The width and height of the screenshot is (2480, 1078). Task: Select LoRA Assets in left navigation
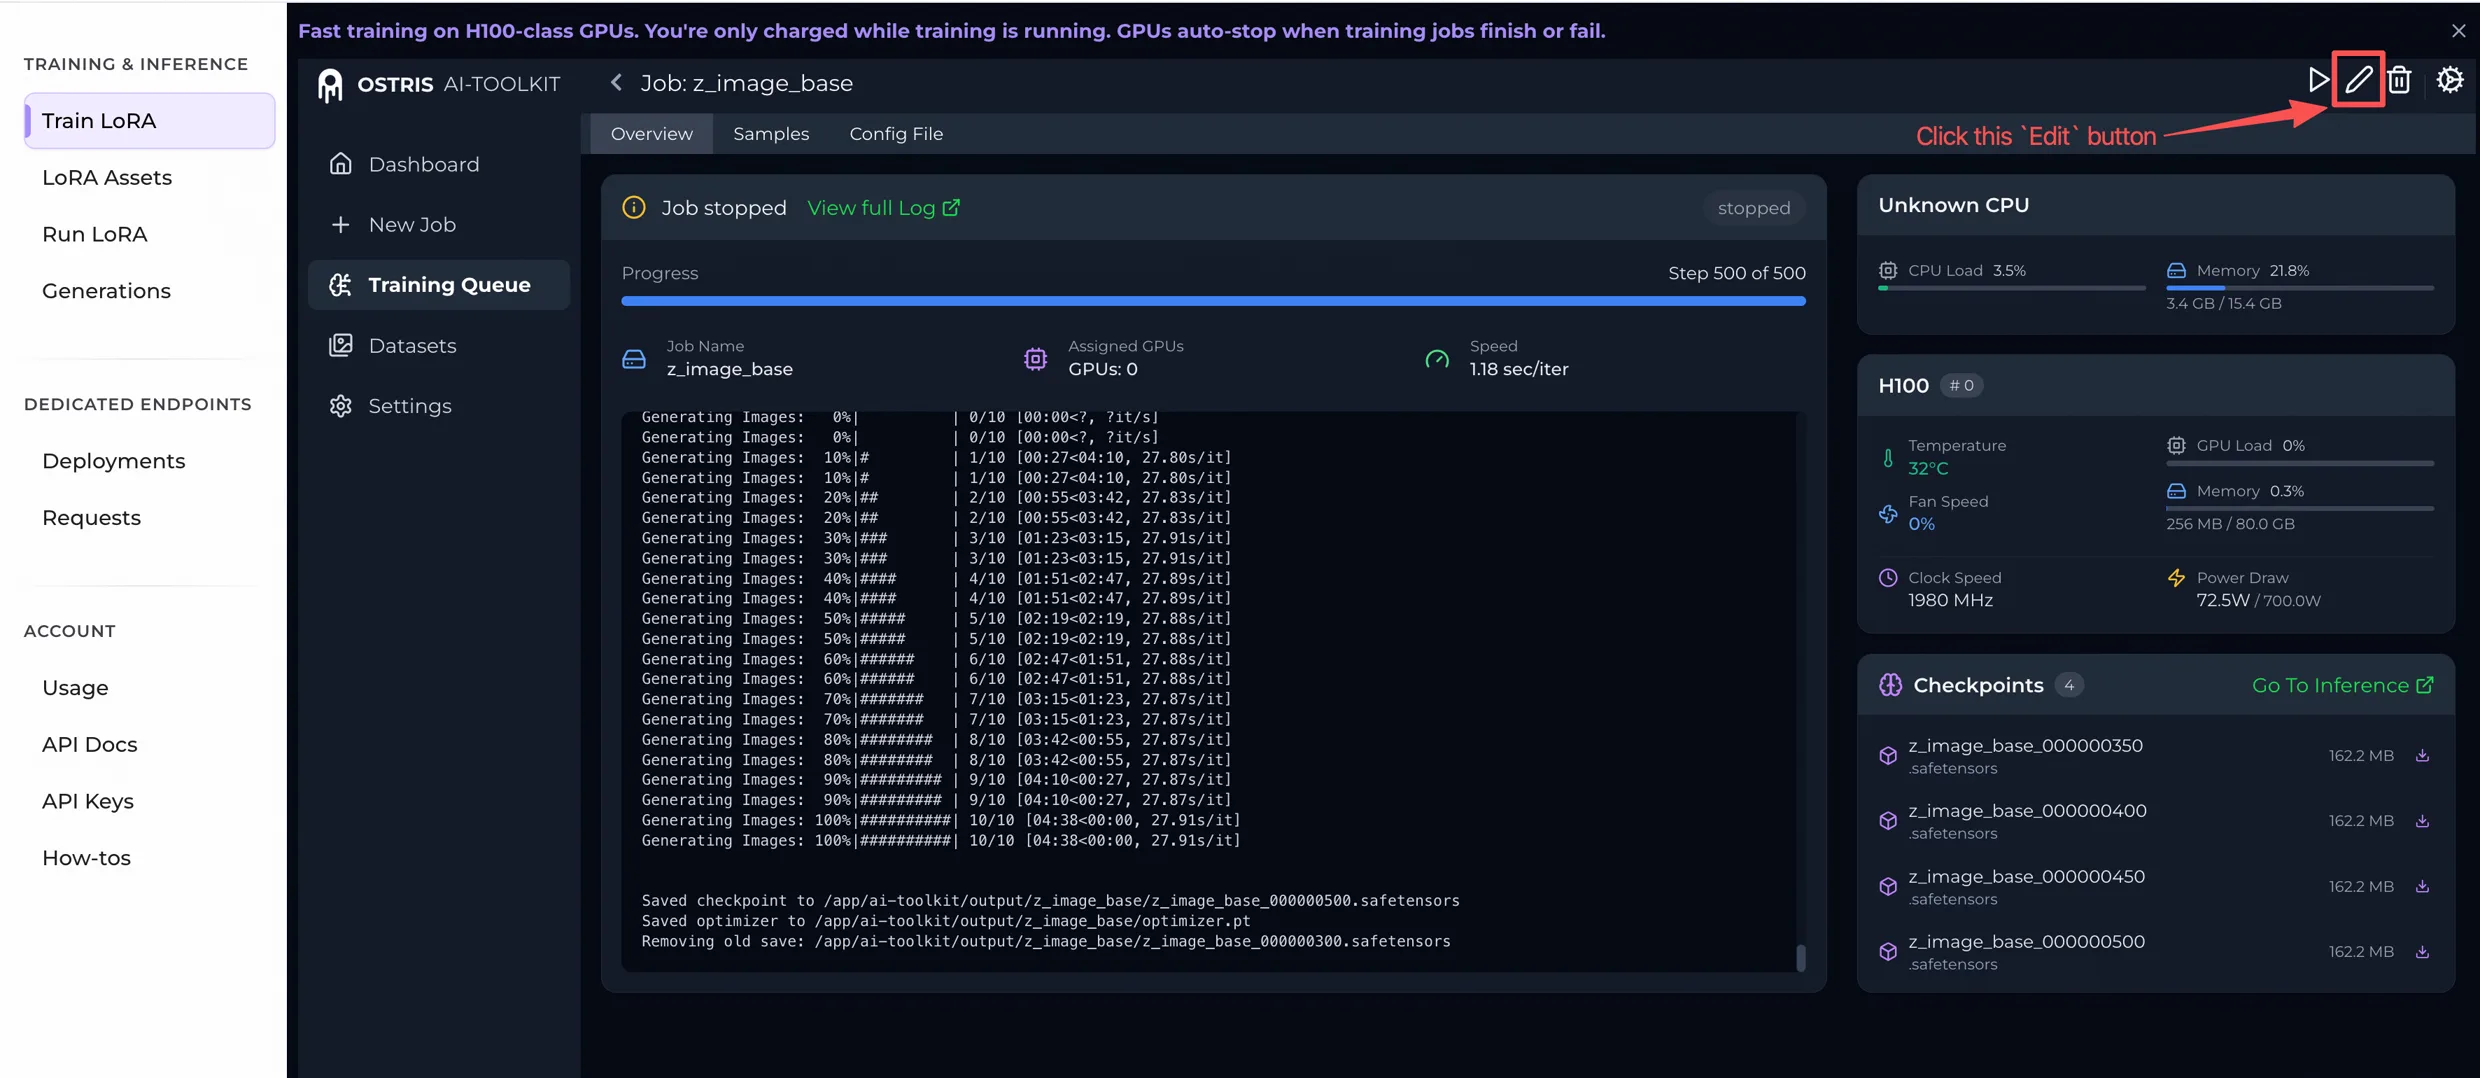[107, 177]
